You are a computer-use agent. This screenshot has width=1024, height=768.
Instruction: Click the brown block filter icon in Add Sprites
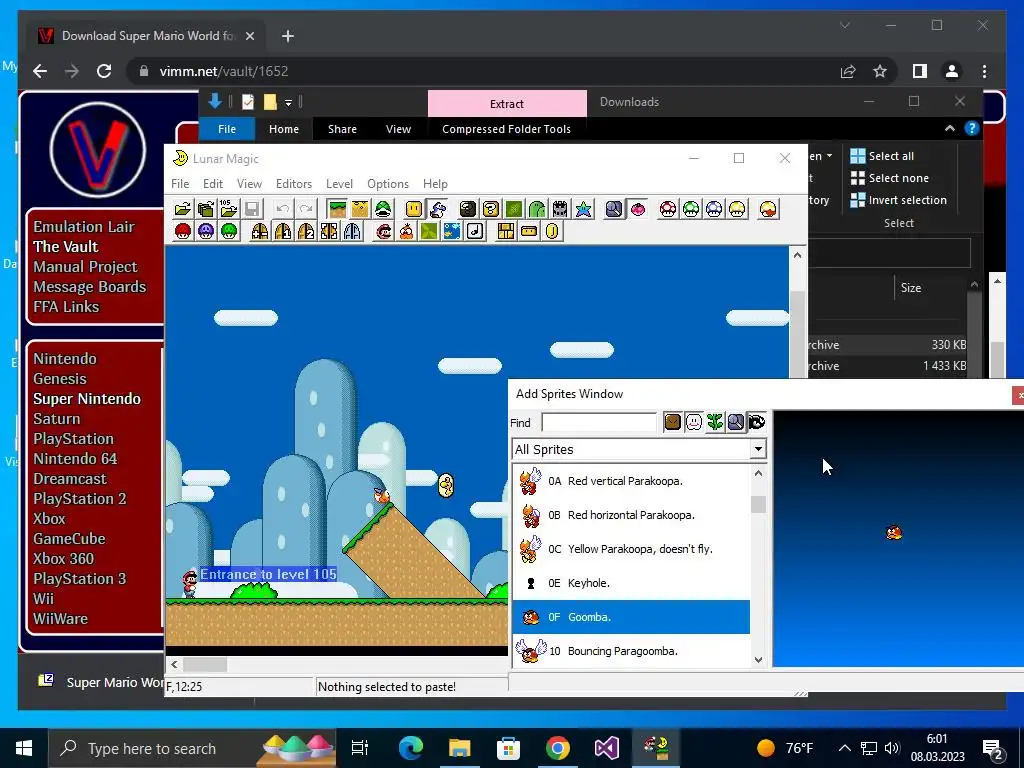tap(673, 423)
